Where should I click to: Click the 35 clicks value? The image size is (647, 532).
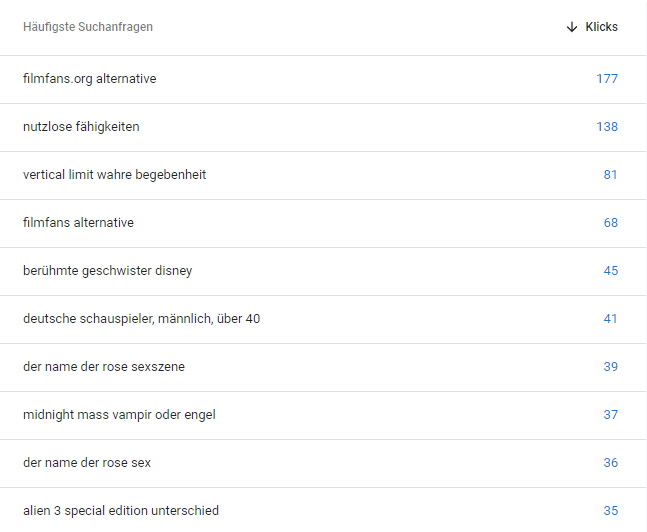[610, 511]
